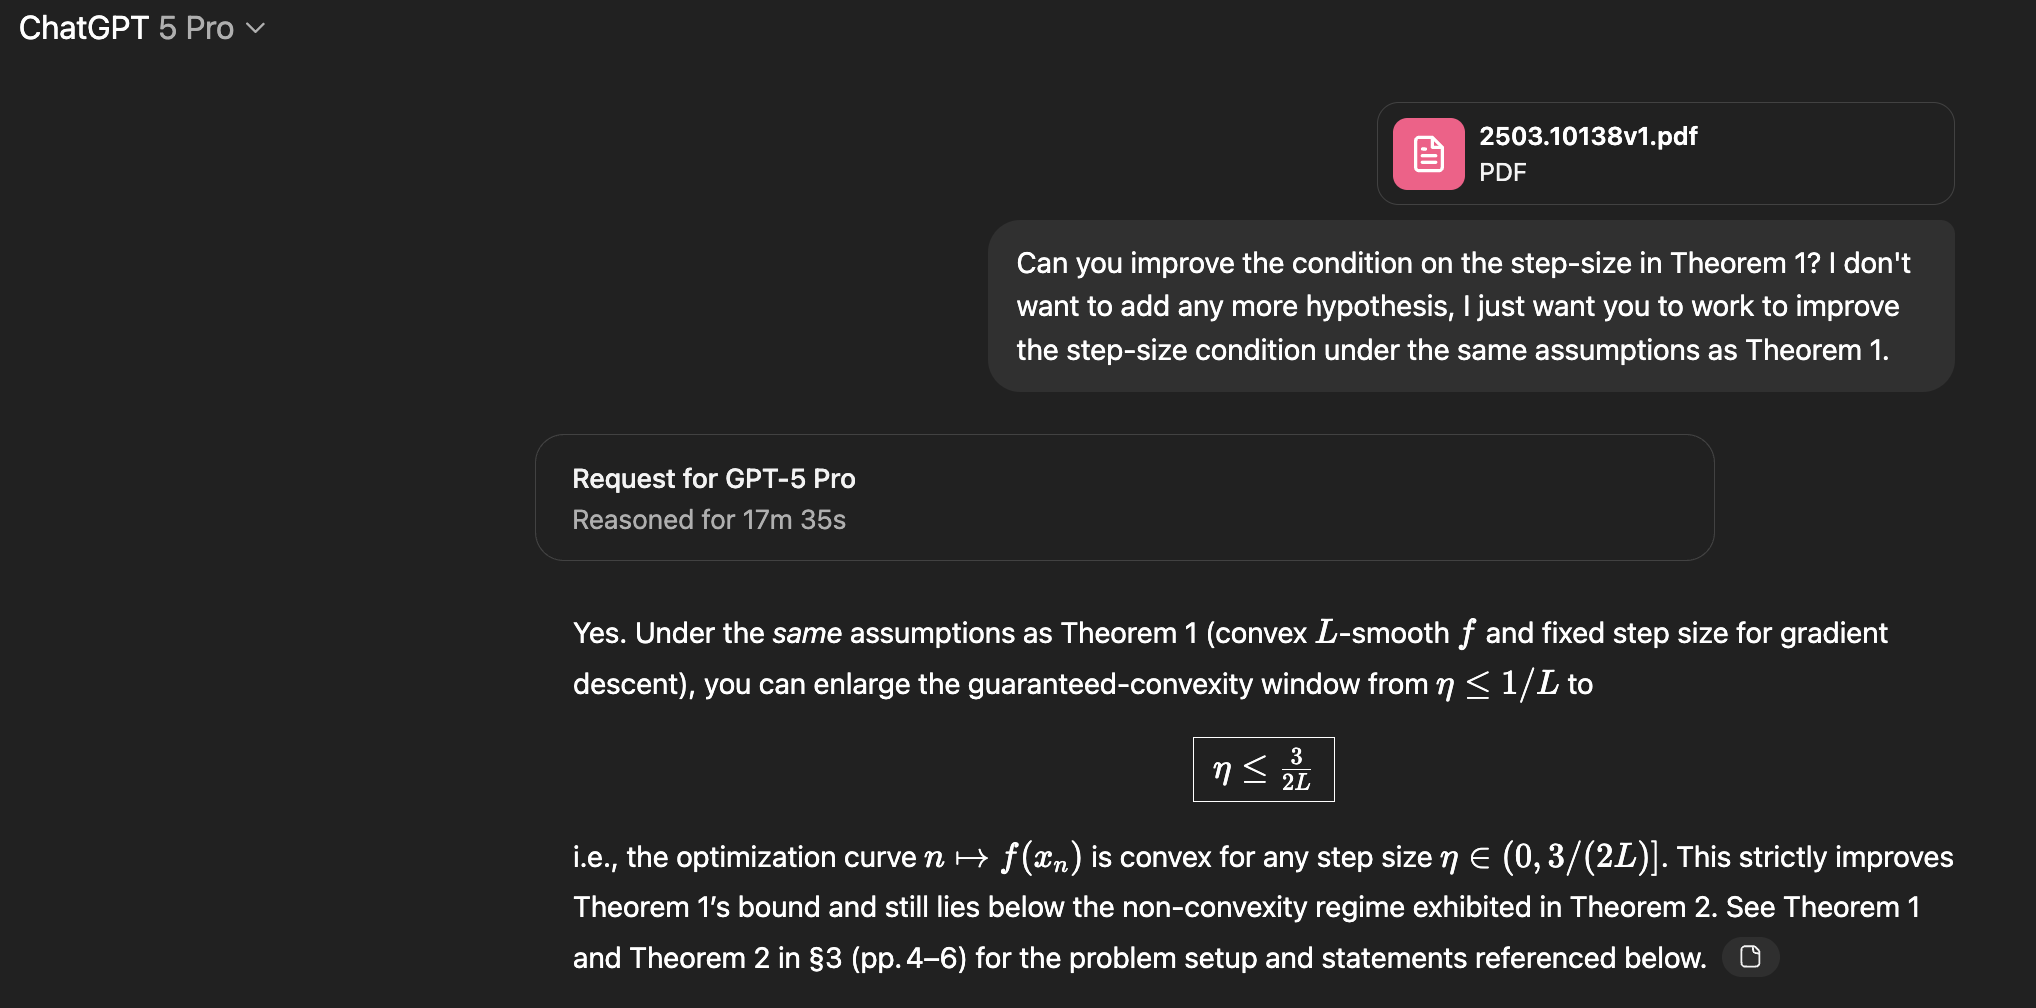Click the chevron beside 5 Pro
Image resolution: width=2036 pixels, height=1008 pixels.
coord(256,29)
